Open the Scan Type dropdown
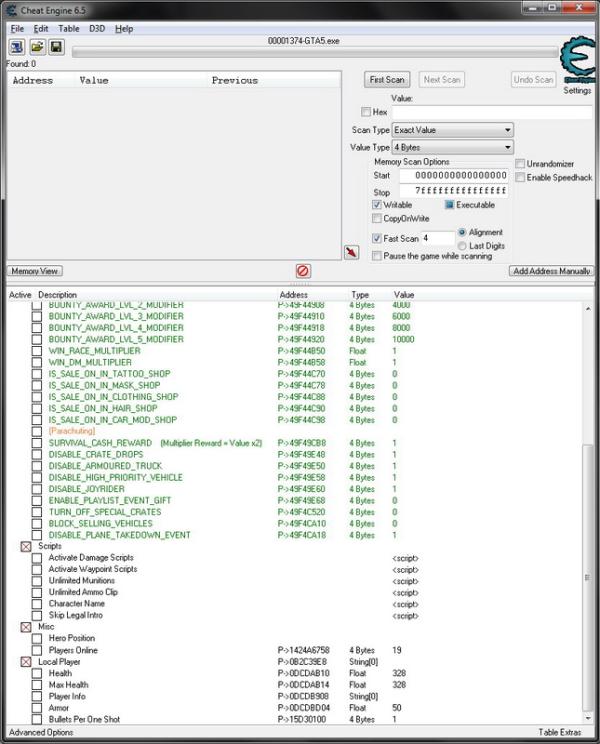Screen dimensions: 600x744 coord(452,130)
